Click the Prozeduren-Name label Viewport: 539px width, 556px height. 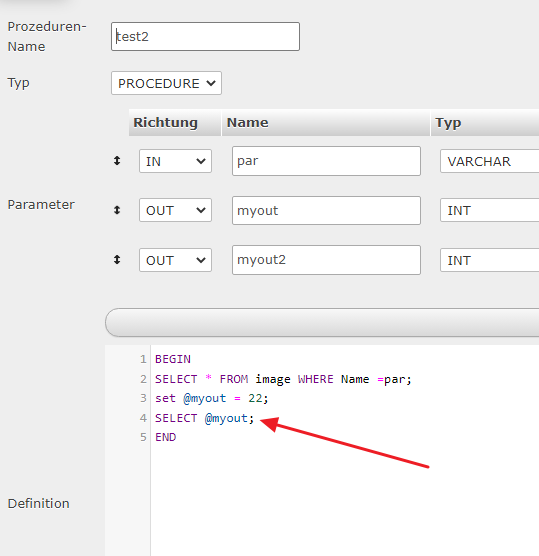tap(47, 37)
